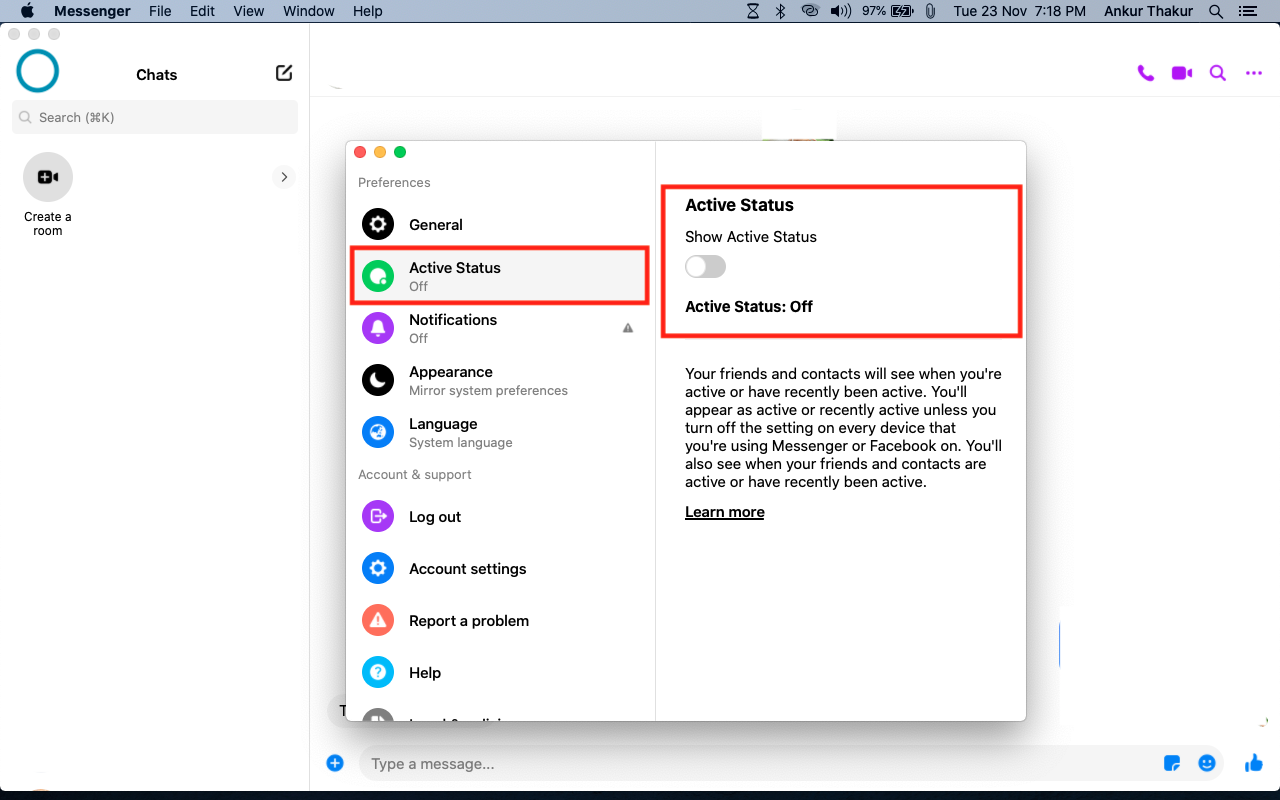The width and height of the screenshot is (1280, 800).
Task: Open the View menu
Action: pyautogui.click(x=248, y=11)
